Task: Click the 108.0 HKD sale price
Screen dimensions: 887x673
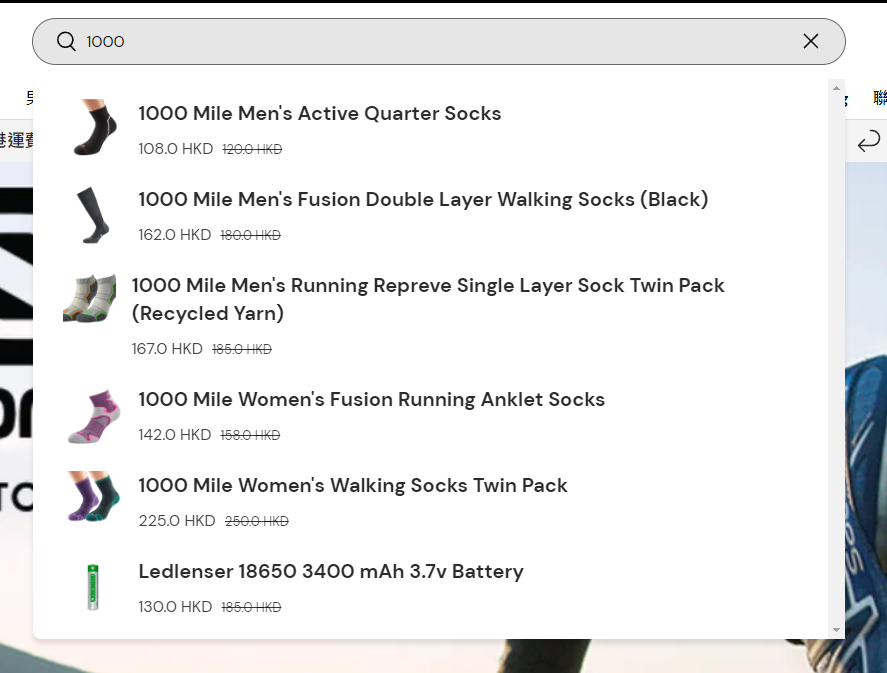Action: (x=175, y=149)
